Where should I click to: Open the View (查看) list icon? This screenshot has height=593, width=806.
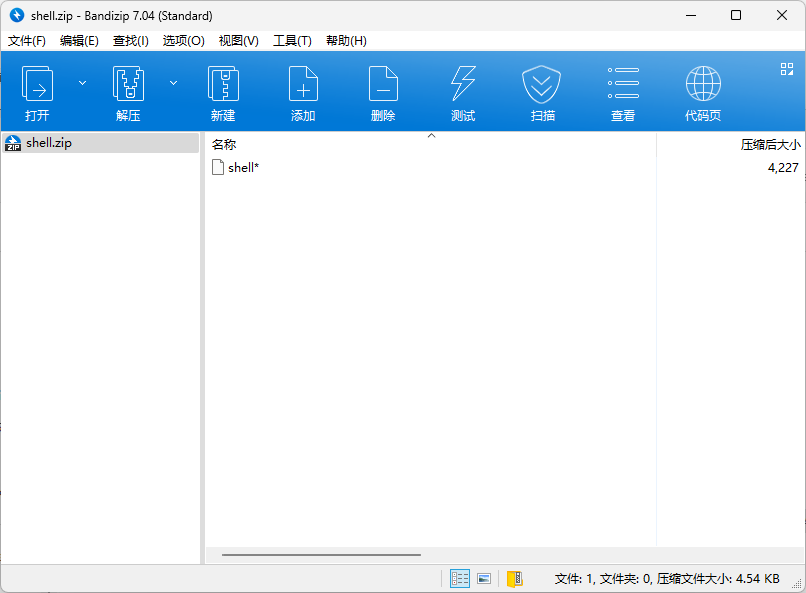[623, 92]
